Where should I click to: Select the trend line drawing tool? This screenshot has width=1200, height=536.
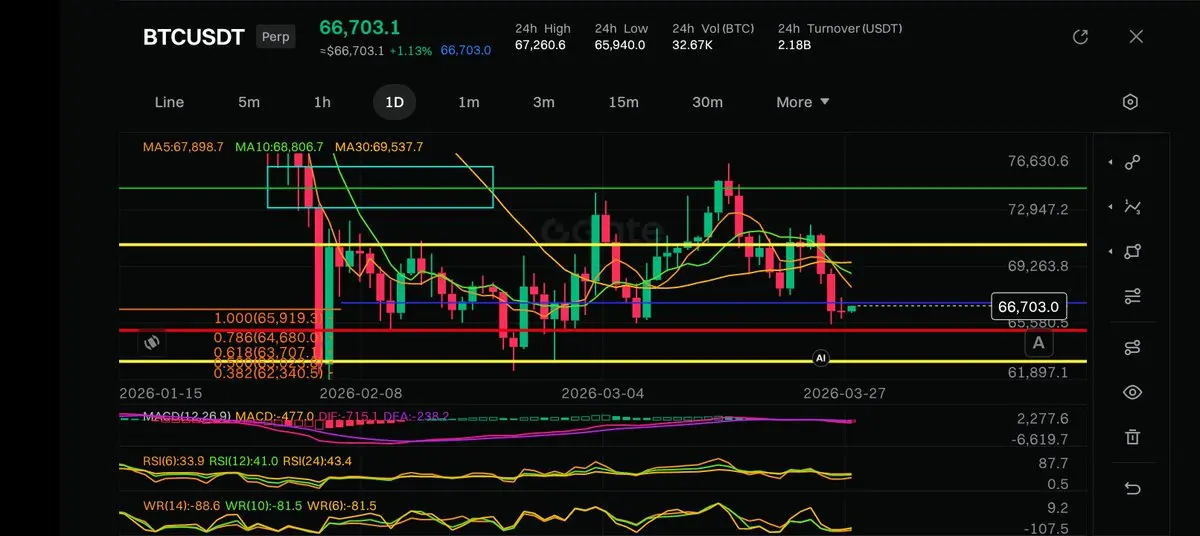point(1132,162)
